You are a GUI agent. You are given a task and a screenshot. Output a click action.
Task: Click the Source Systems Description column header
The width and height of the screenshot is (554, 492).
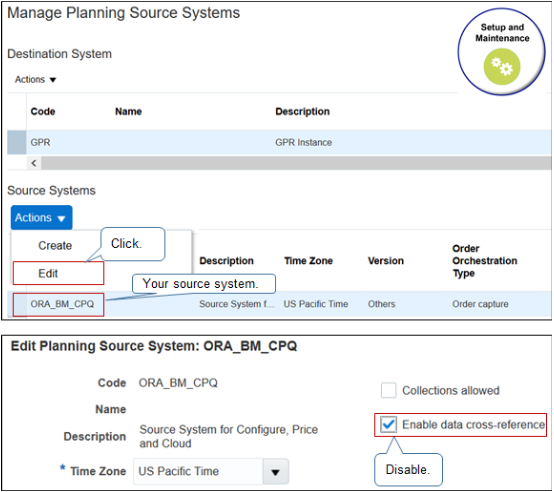pos(226,261)
